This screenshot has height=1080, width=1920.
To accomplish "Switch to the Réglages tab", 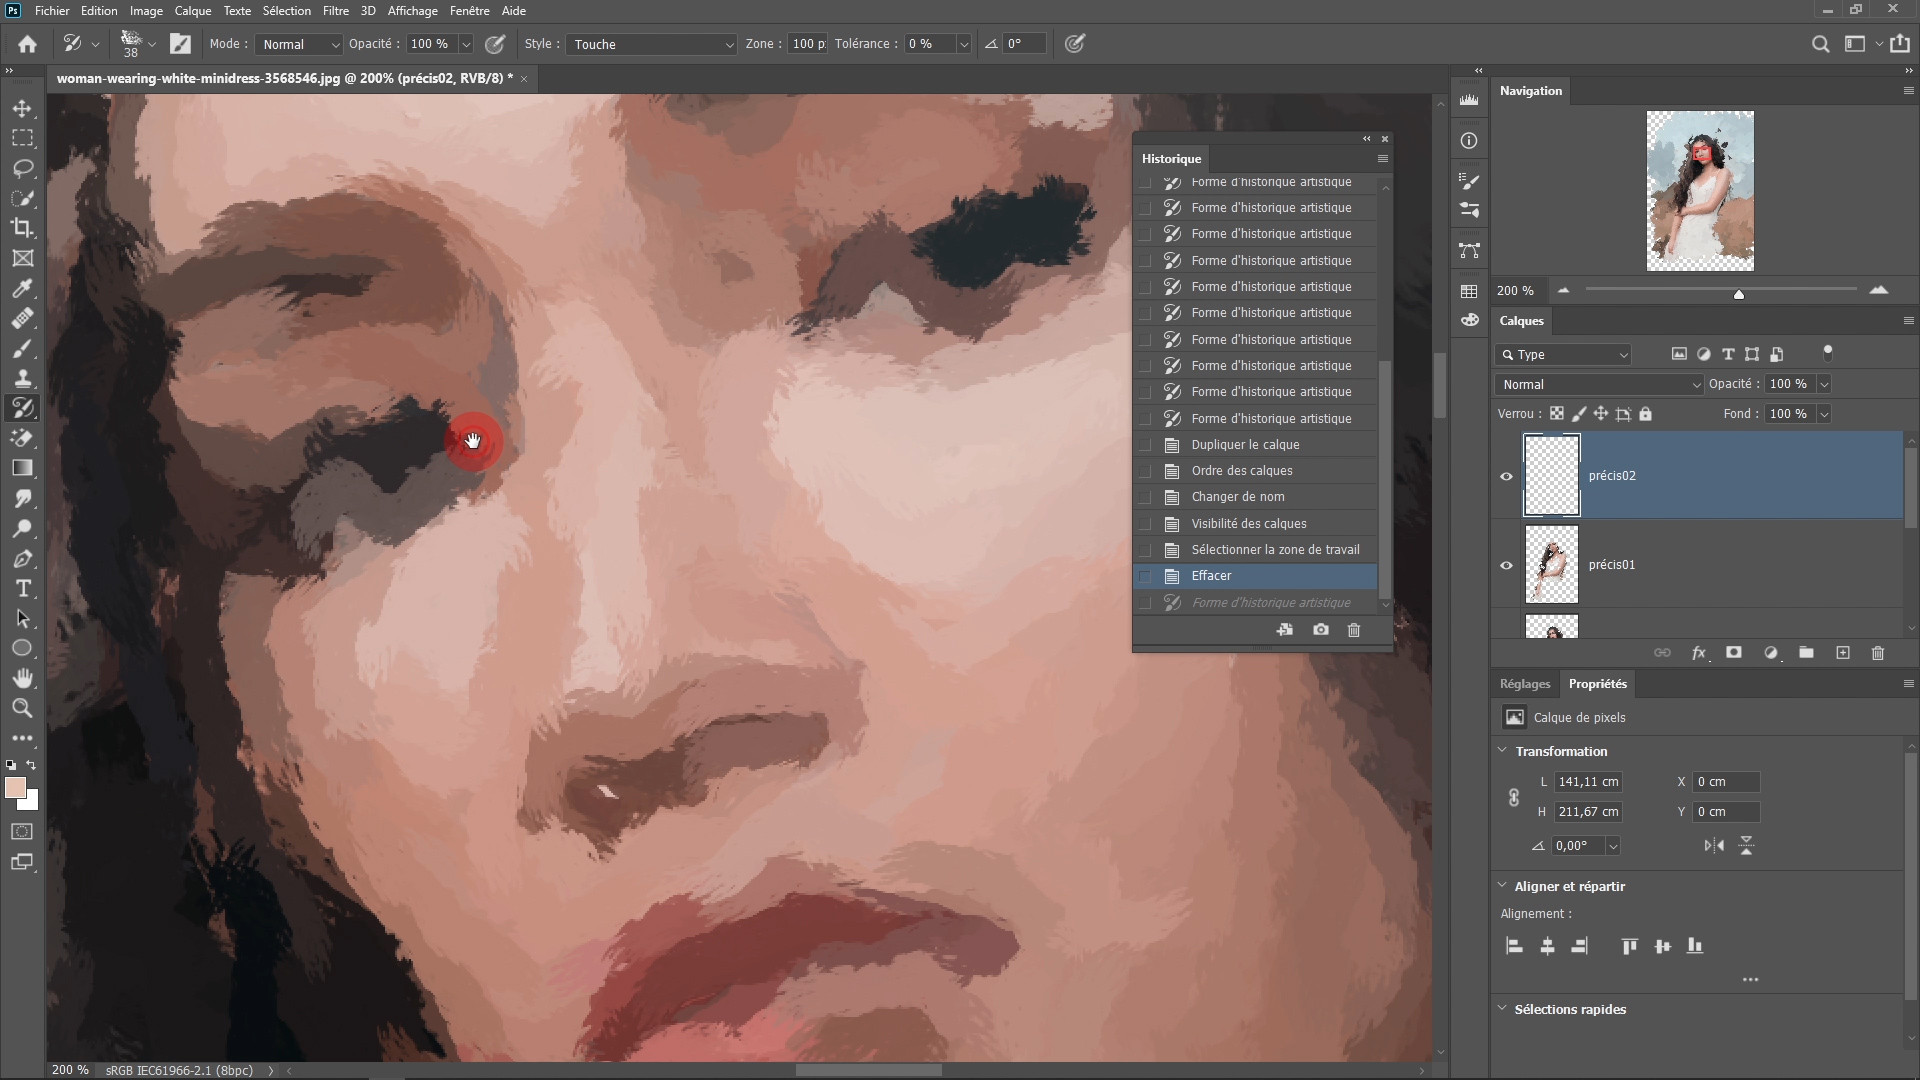I will coord(1525,684).
